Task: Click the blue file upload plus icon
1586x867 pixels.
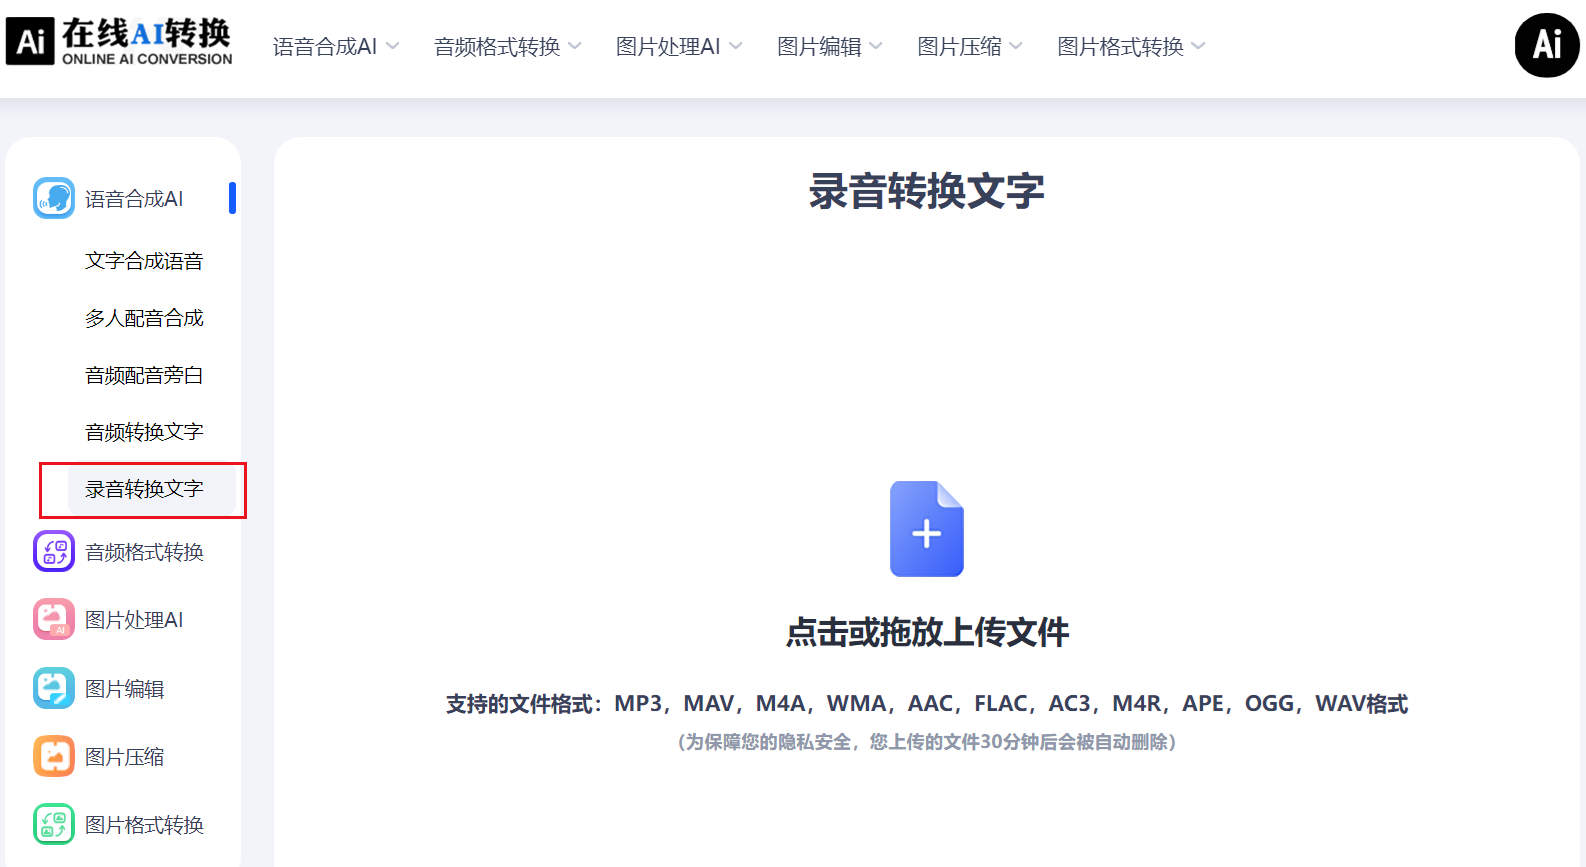Action: pyautogui.click(x=926, y=529)
